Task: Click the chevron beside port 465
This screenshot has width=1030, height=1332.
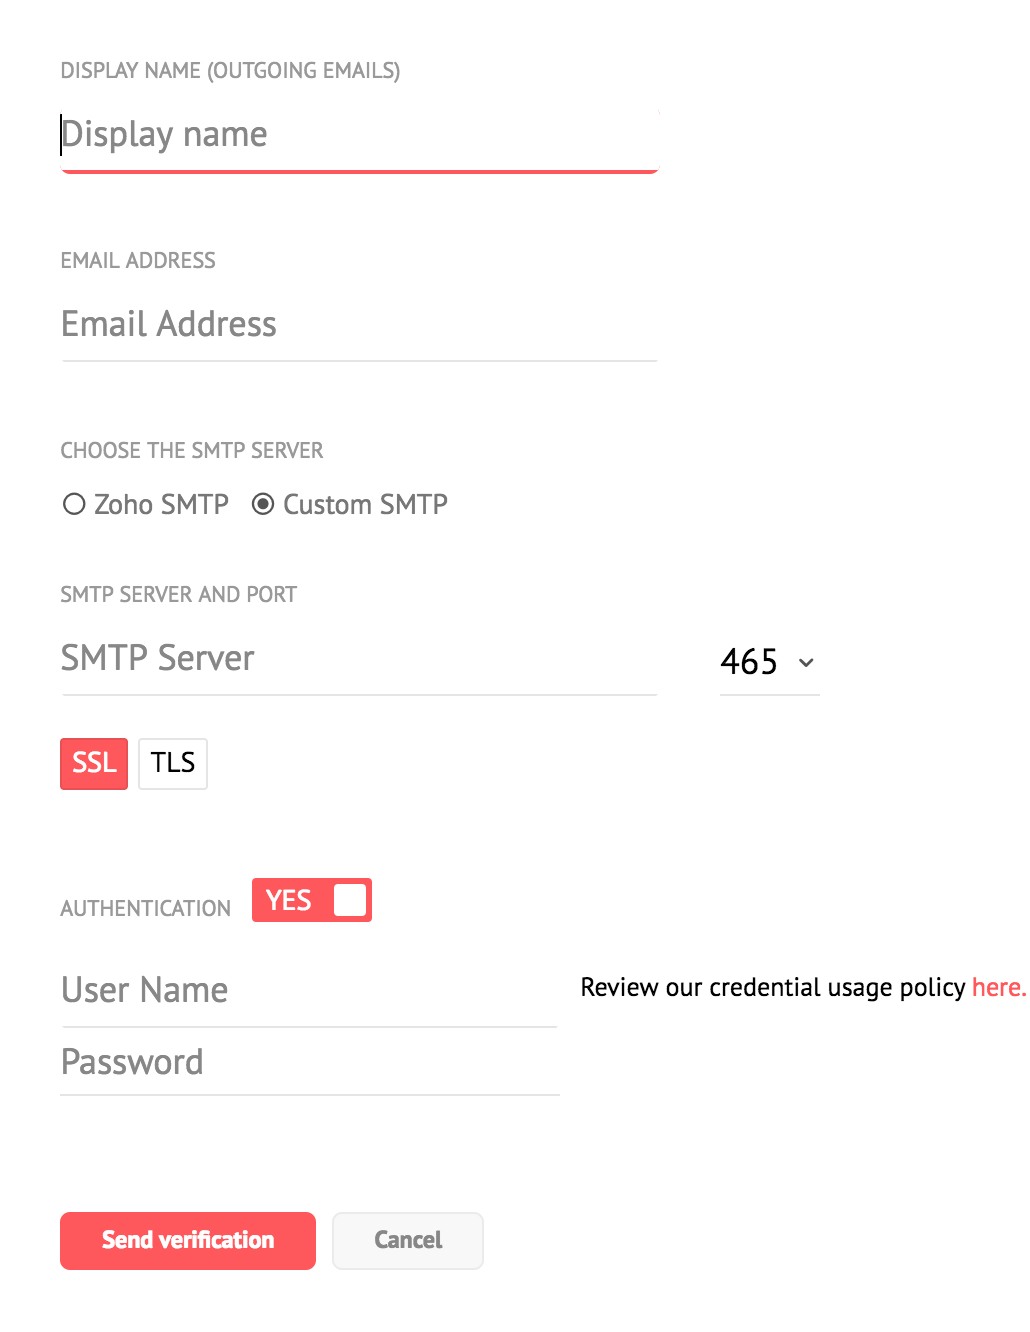Action: (x=806, y=662)
